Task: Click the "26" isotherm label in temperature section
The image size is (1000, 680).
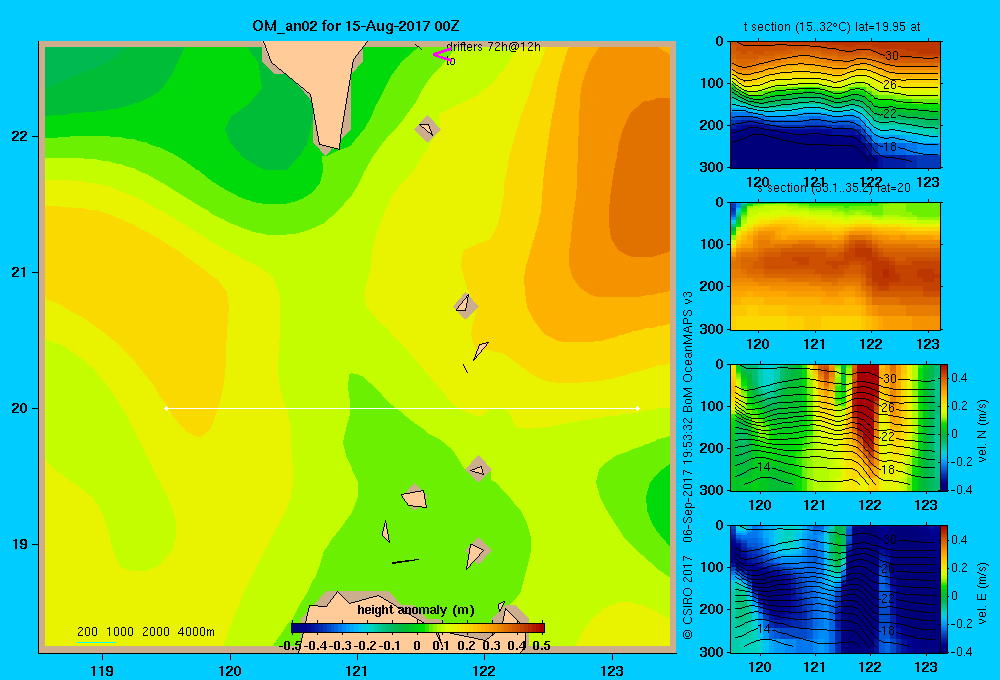Action: click(890, 84)
